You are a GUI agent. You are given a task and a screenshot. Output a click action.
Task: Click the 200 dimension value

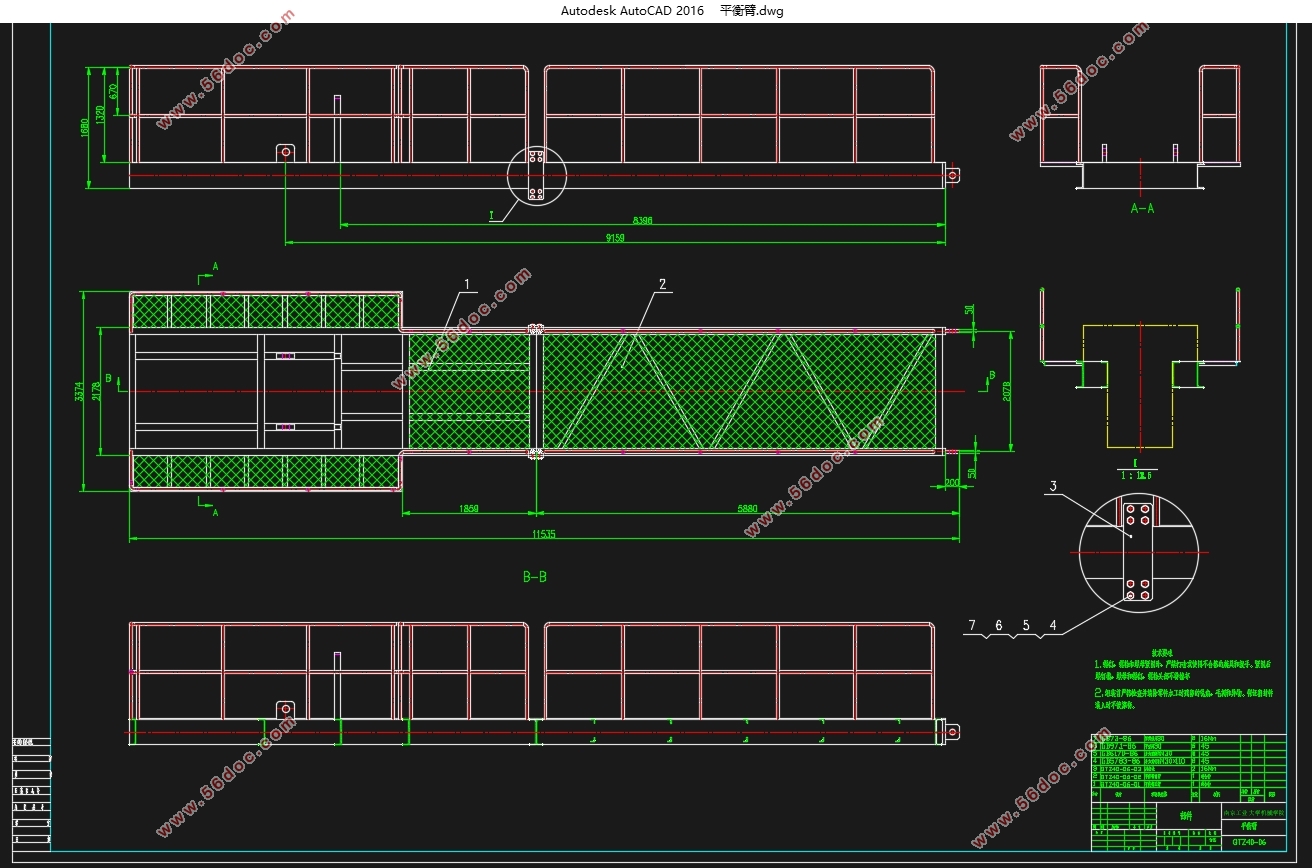pyautogui.click(x=951, y=482)
